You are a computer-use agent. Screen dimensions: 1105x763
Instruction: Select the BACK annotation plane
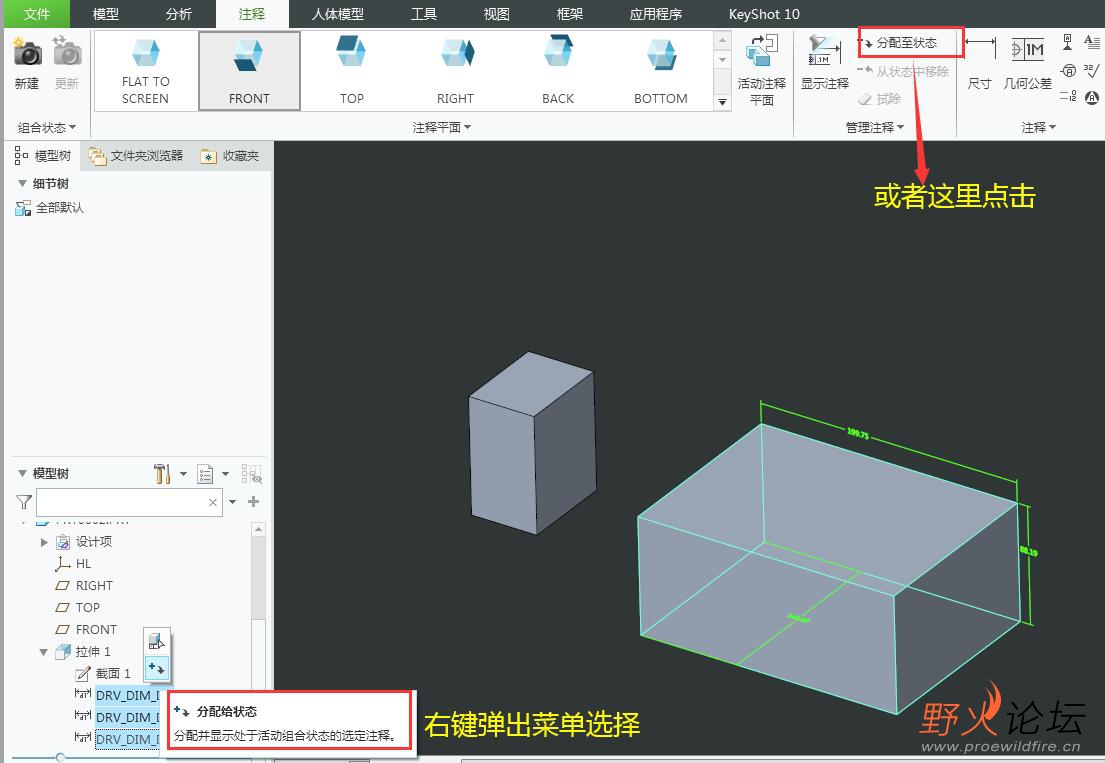(557, 71)
